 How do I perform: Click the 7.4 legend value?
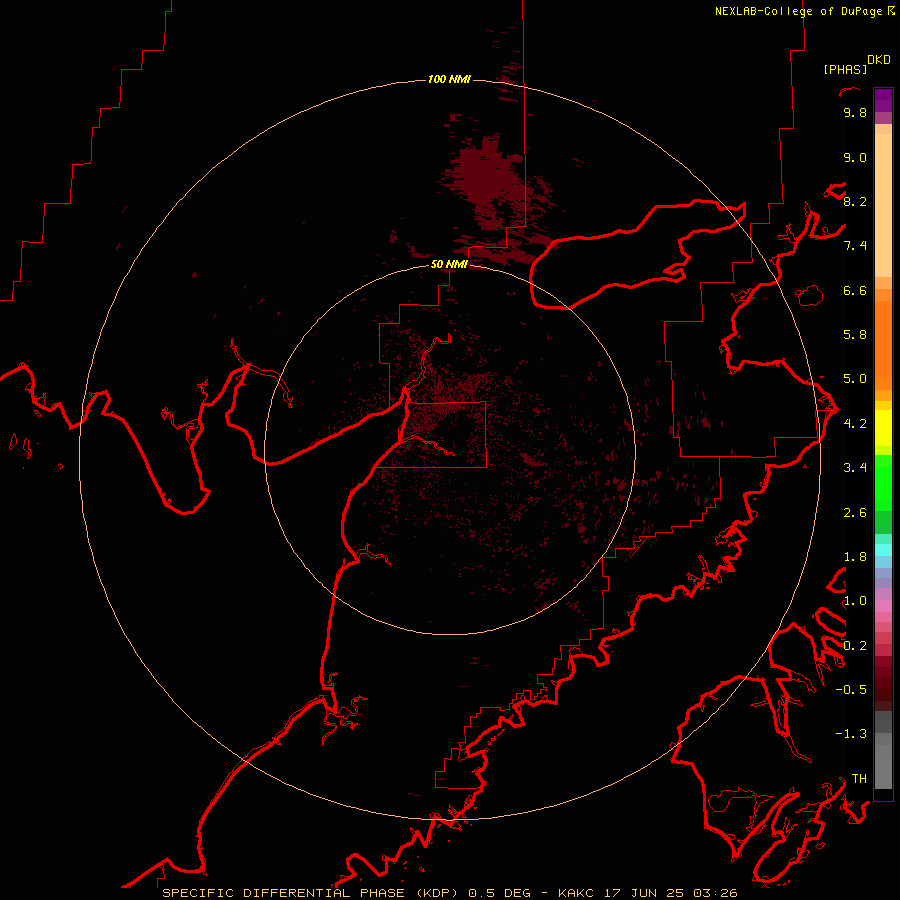coord(855,246)
